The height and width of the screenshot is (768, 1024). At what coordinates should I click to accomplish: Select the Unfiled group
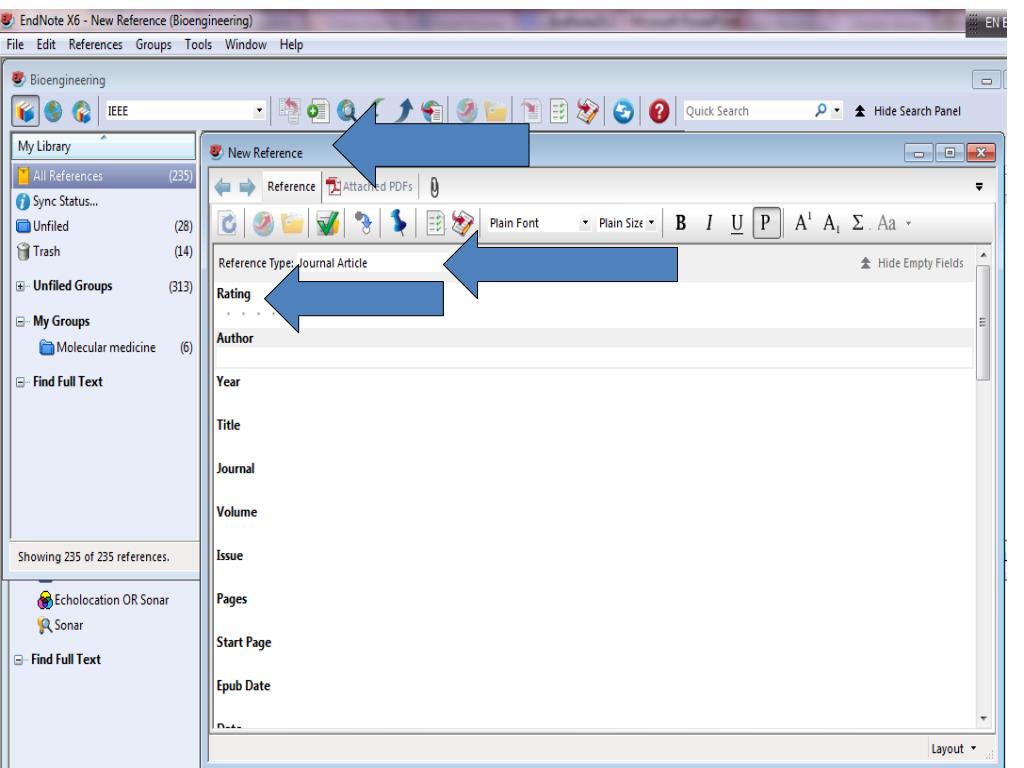point(104,227)
